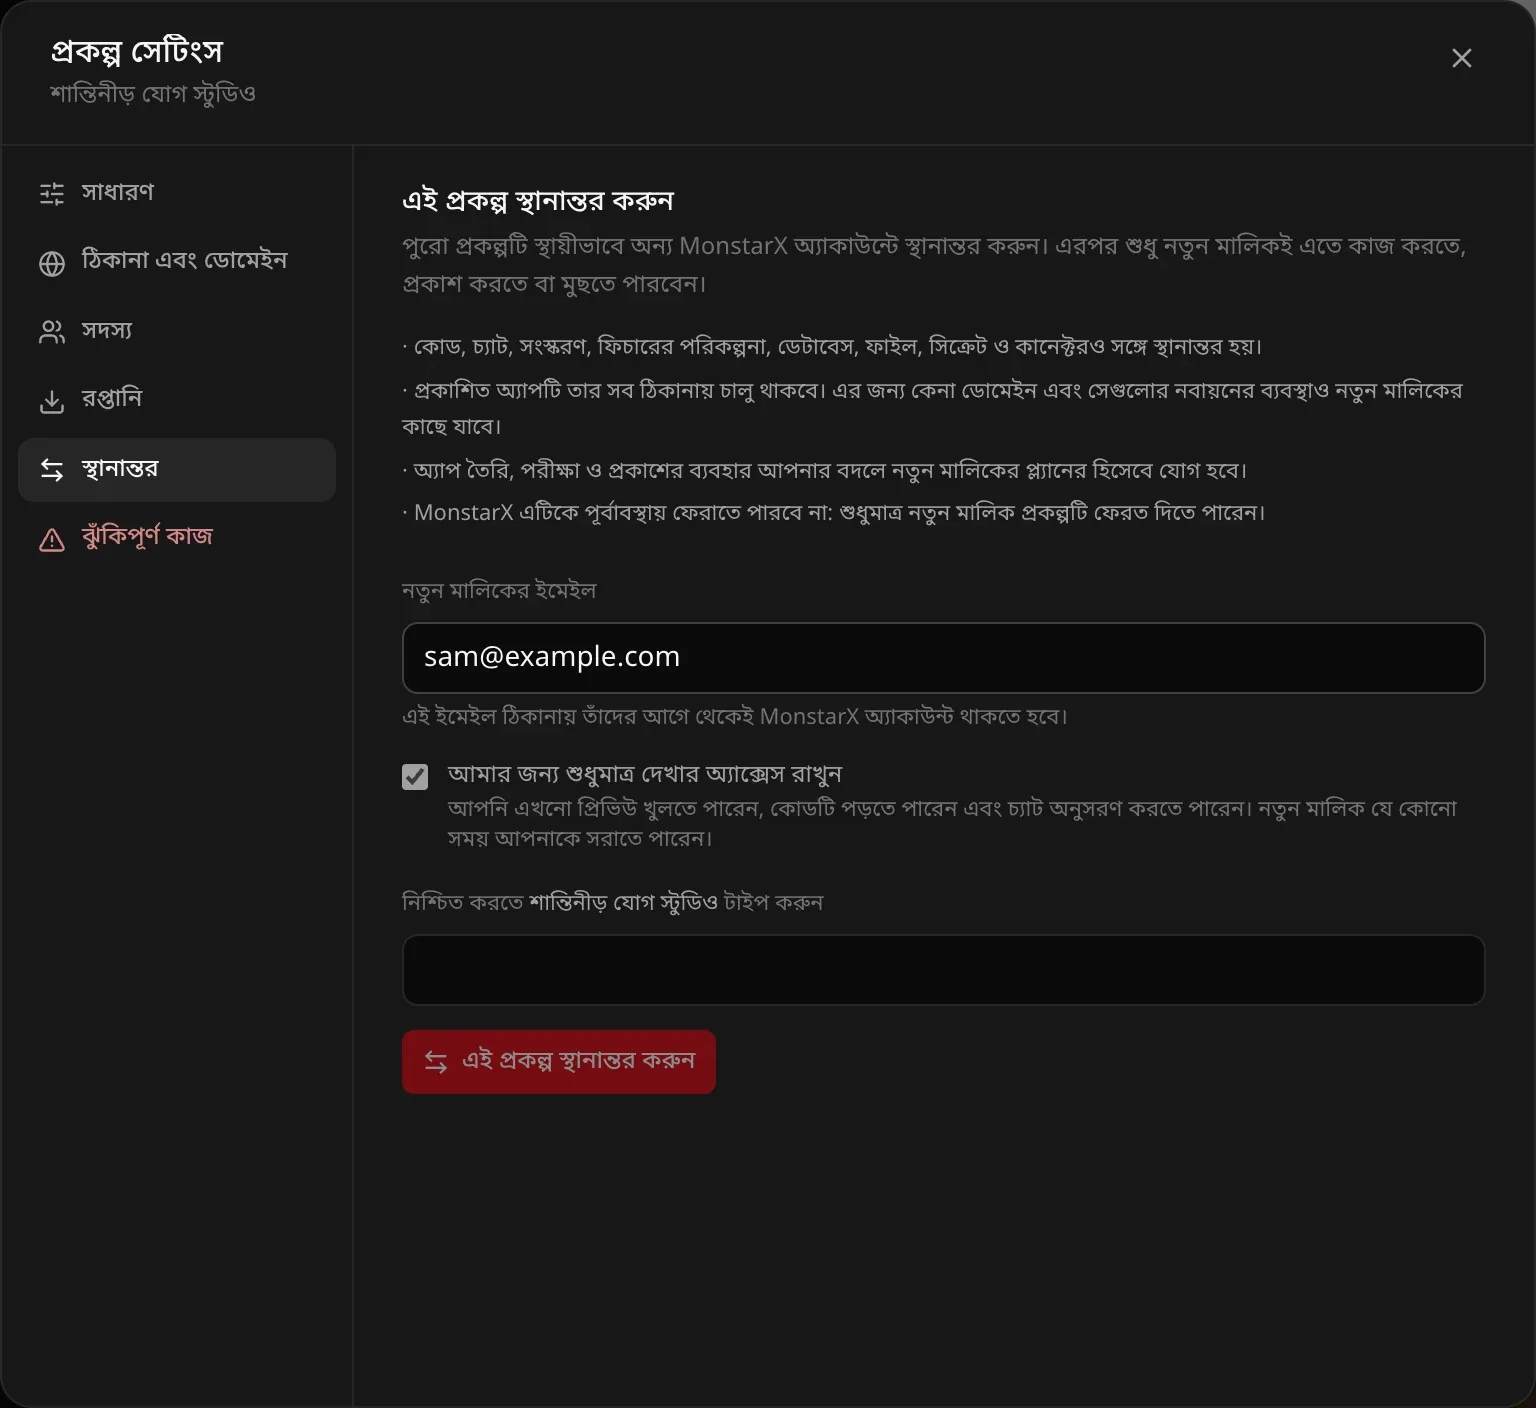Click the download icon beside রপ্তানি
The height and width of the screenshot is (1408, 1536).
coord(52,401)
